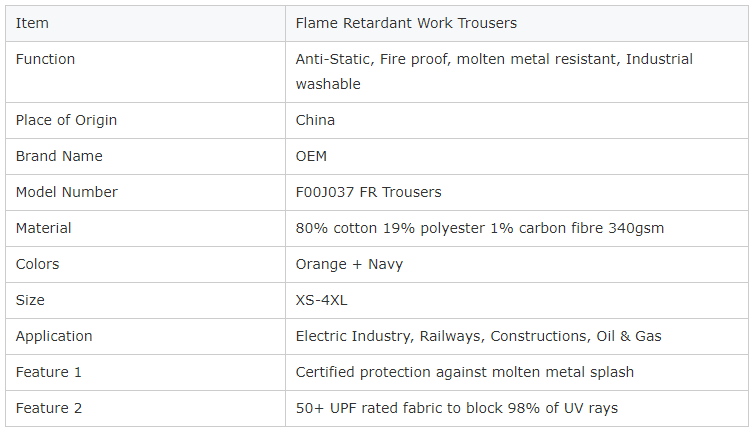Click the 'Place of Origin' label
The width and height of the screenshot is (754, 433).
[66, 120]
